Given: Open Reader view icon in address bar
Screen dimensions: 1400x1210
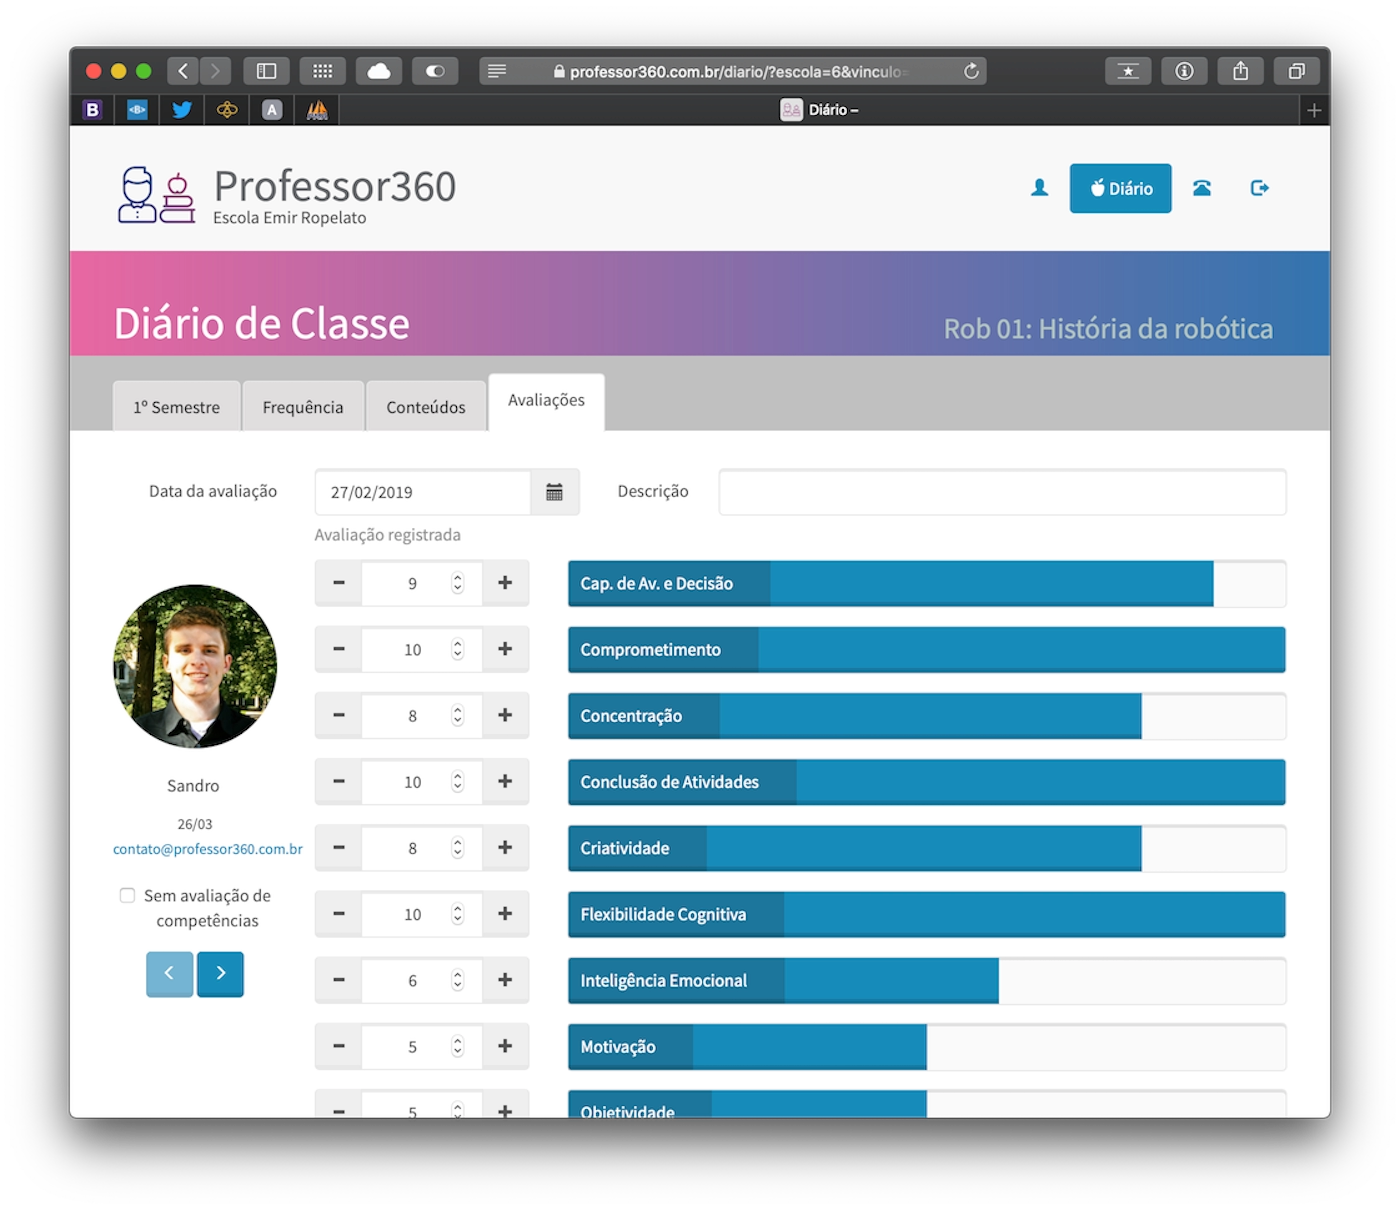Looking at the screenshot, I should coord(497,71).
